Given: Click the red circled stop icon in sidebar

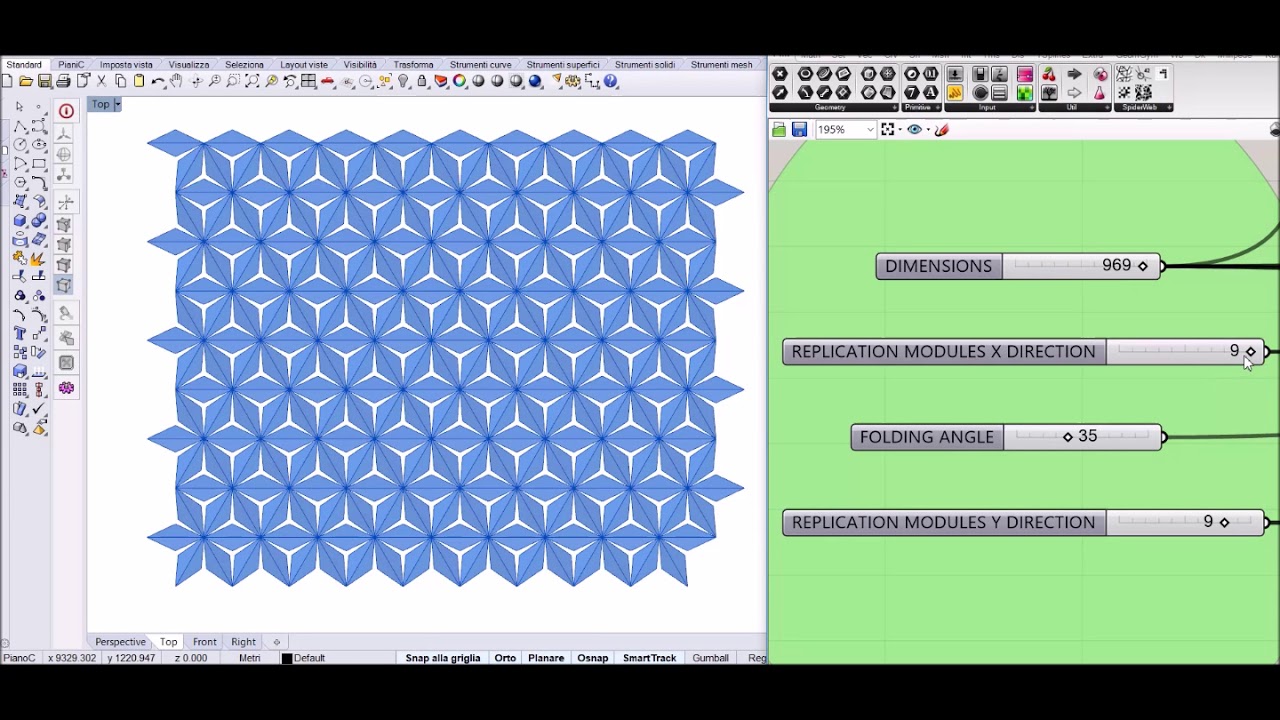Looking at the screenshot, I should click(x=66, y=111).
